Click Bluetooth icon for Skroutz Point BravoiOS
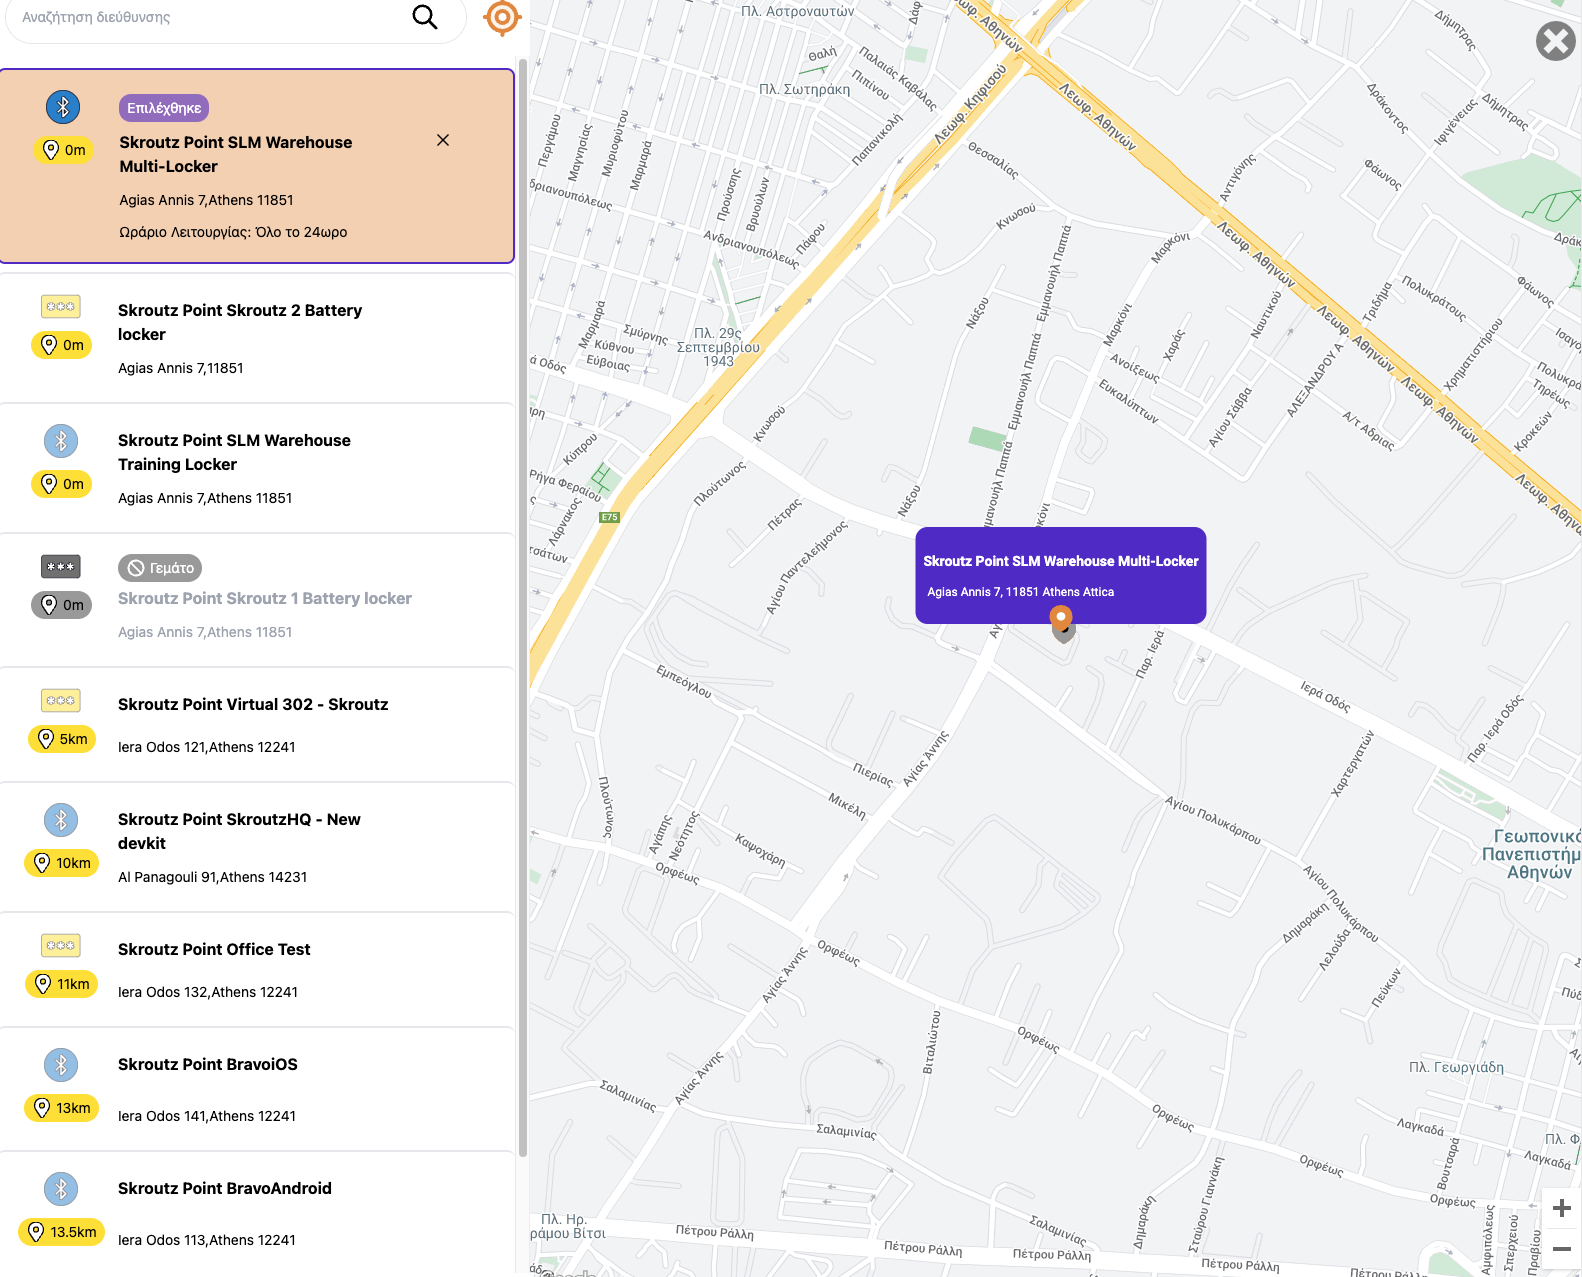Screen dimensions: 1582x1277 point(61,1065)
